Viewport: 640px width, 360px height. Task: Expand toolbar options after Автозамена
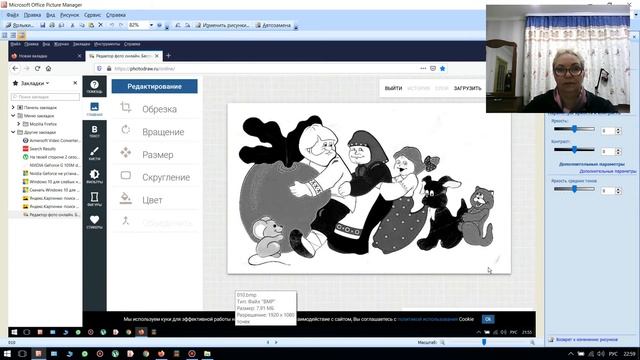[x=296, y=26]
